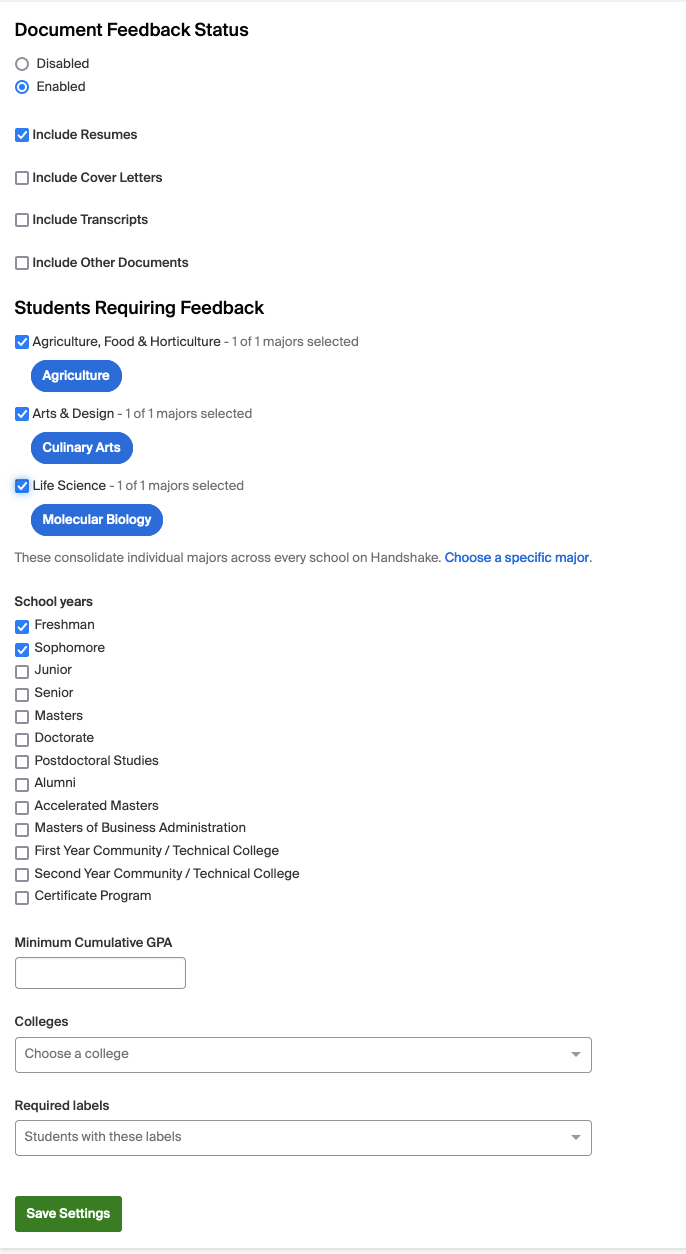Uncheck Agriculture, Food & Horticulture group
Image resolution: width=686 pixels, height=1254 pixels.
tap(21, 341)
